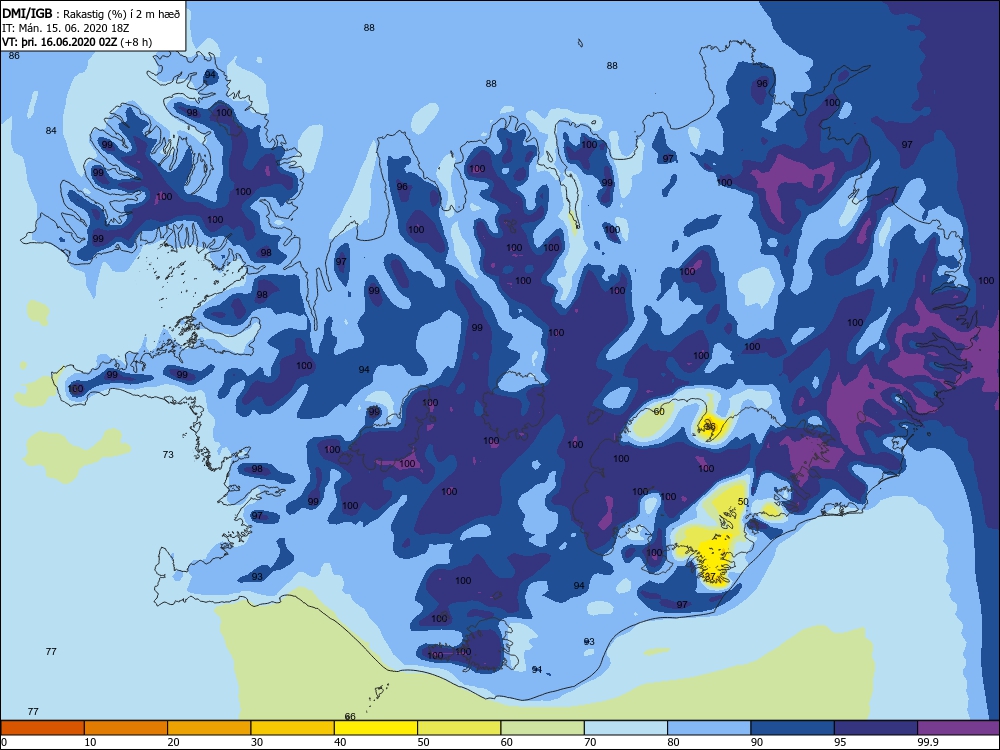Click the '66' humidity value near the legend
This screenshot has width=1000, height=750.
(349, 717)
